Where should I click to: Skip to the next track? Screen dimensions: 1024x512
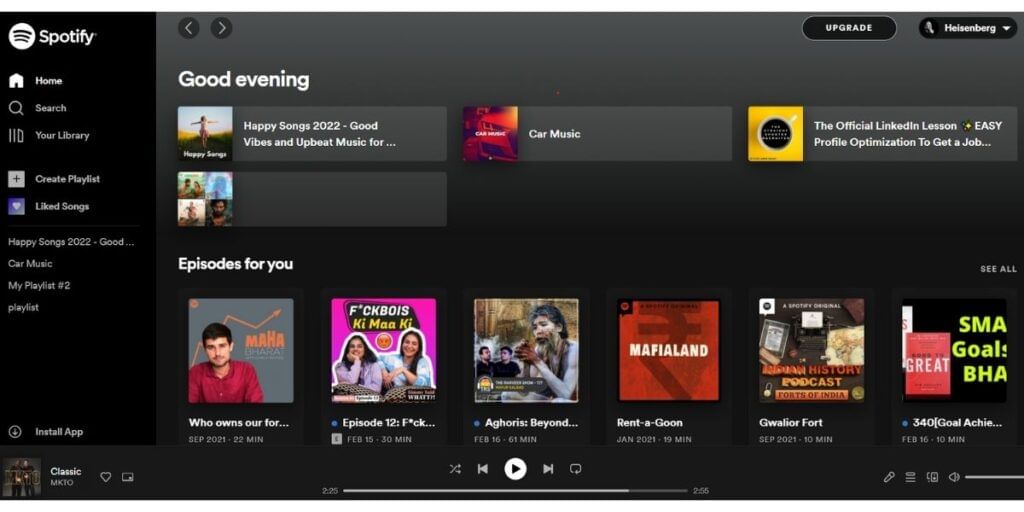click(x=548, y=469)
